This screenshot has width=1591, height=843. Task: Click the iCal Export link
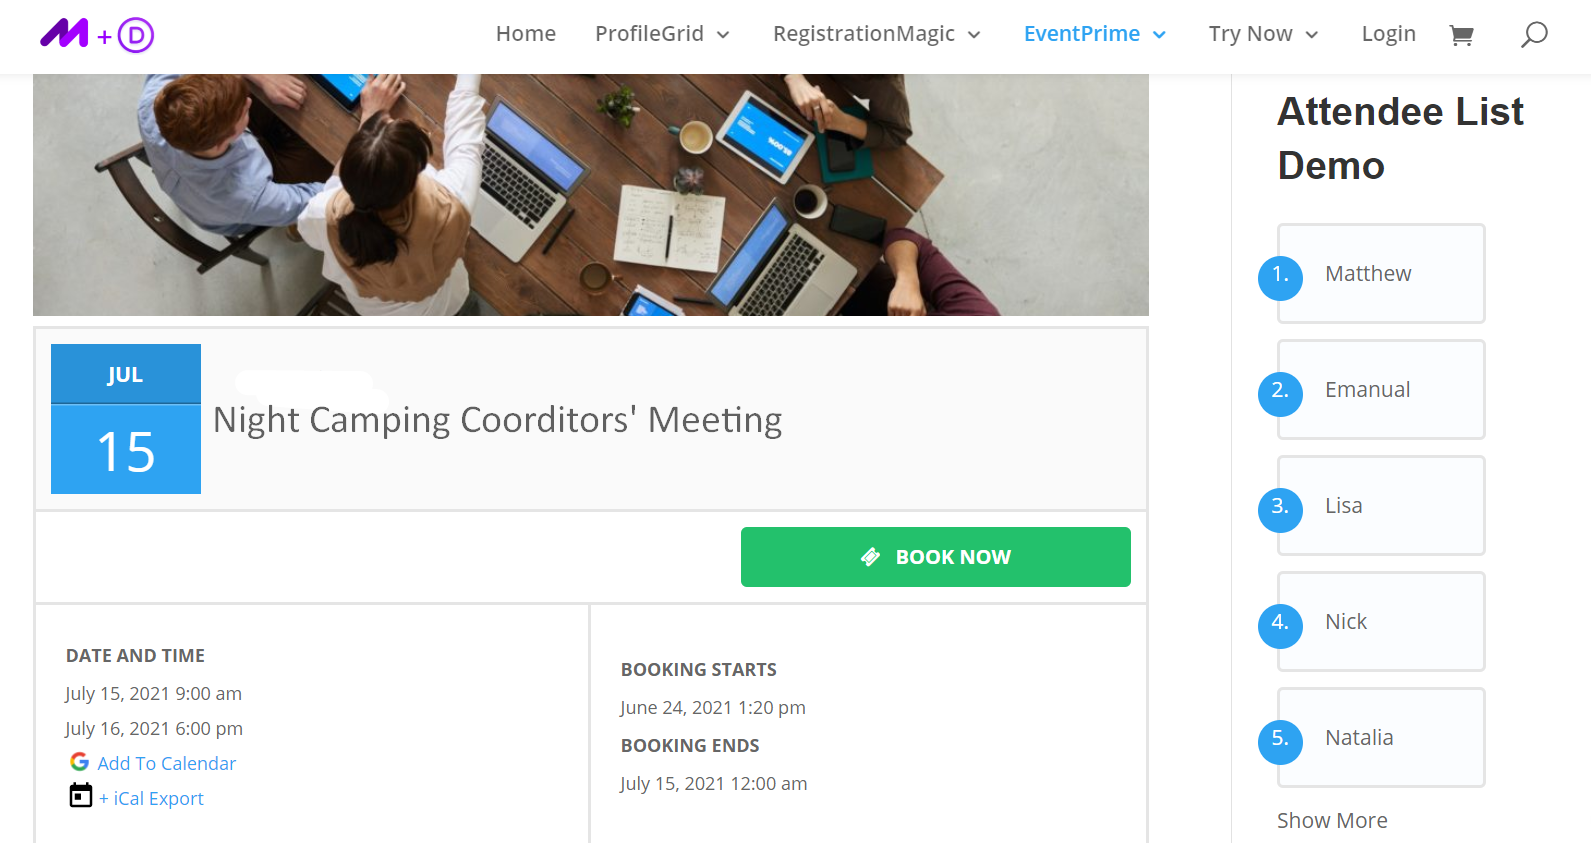(x=152, y=798)
